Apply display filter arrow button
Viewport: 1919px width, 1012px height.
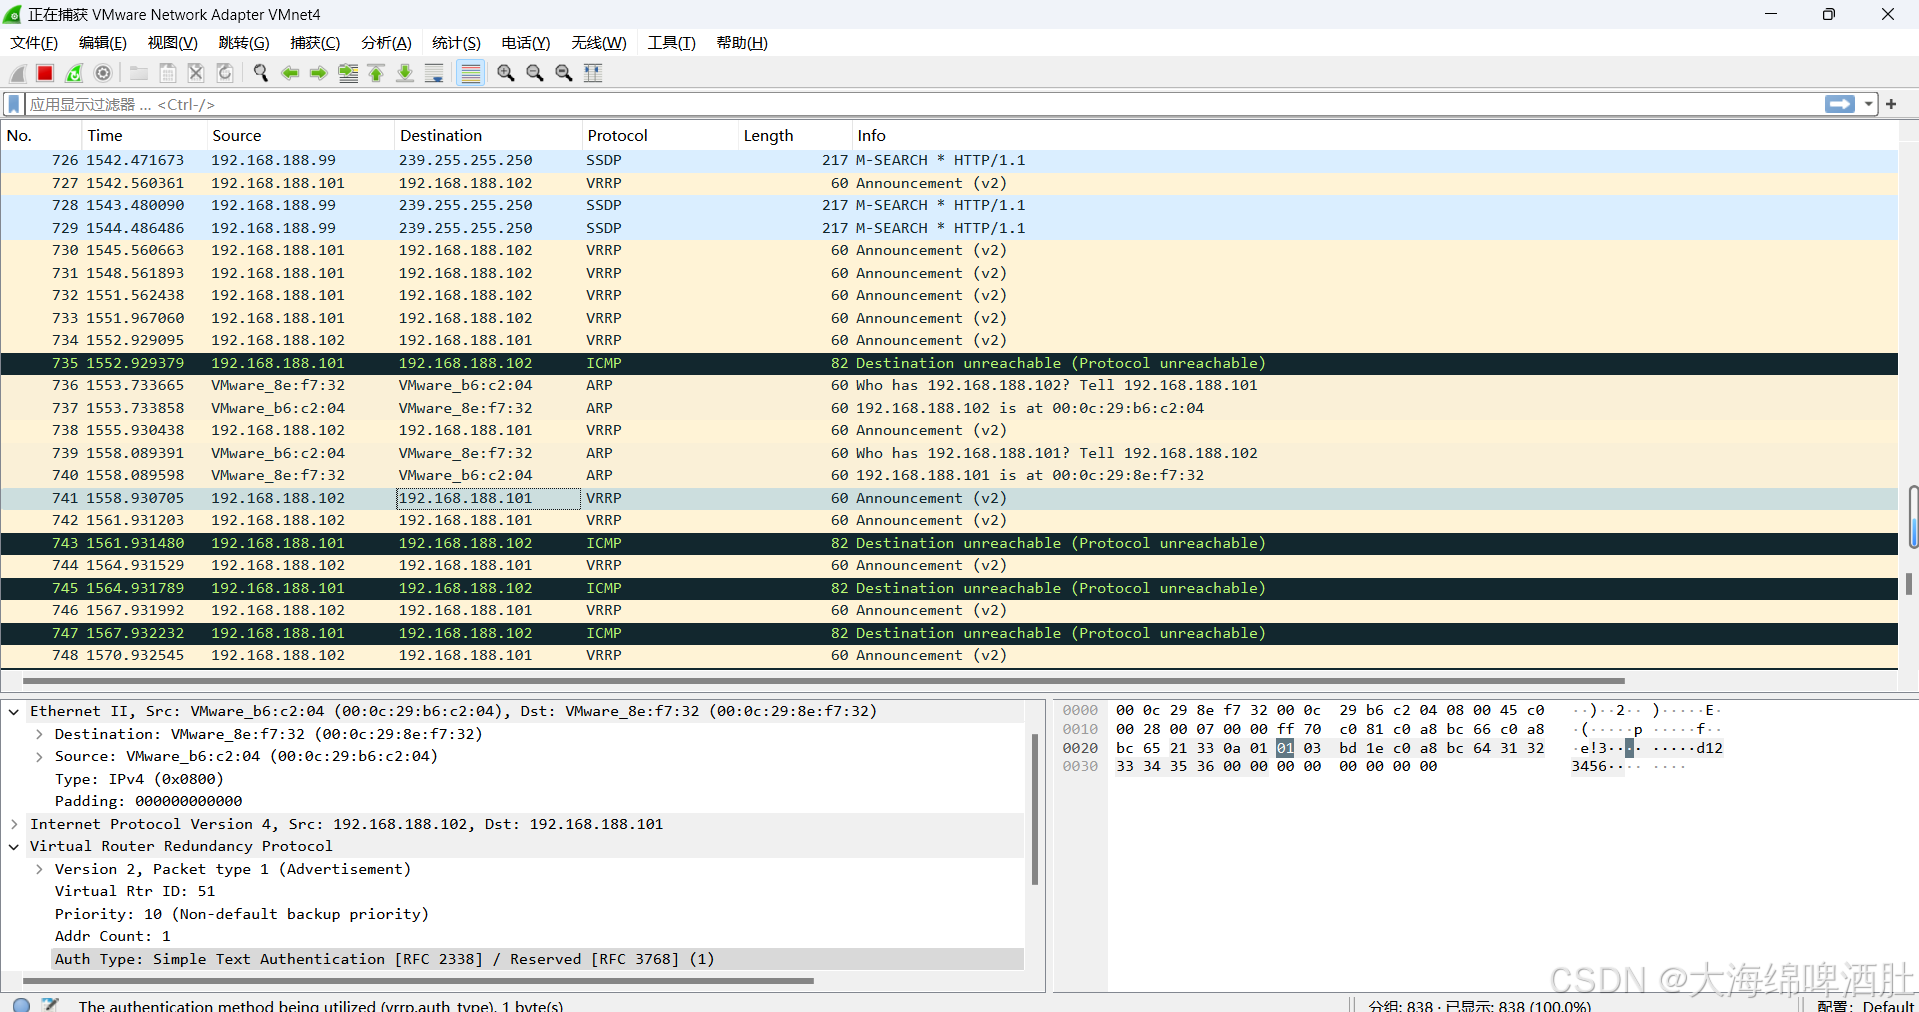(x=1840, y=104)
